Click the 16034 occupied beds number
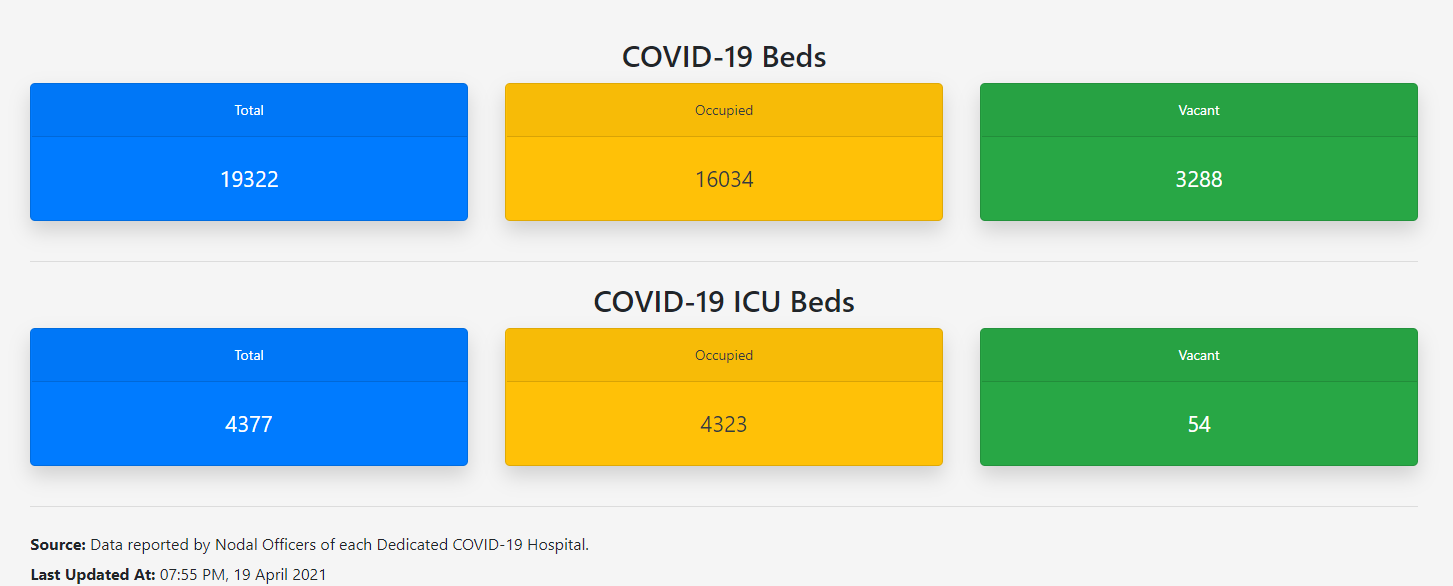Image resolution: width=1453 pixels, height=586 pixels. tap(724, 180)
